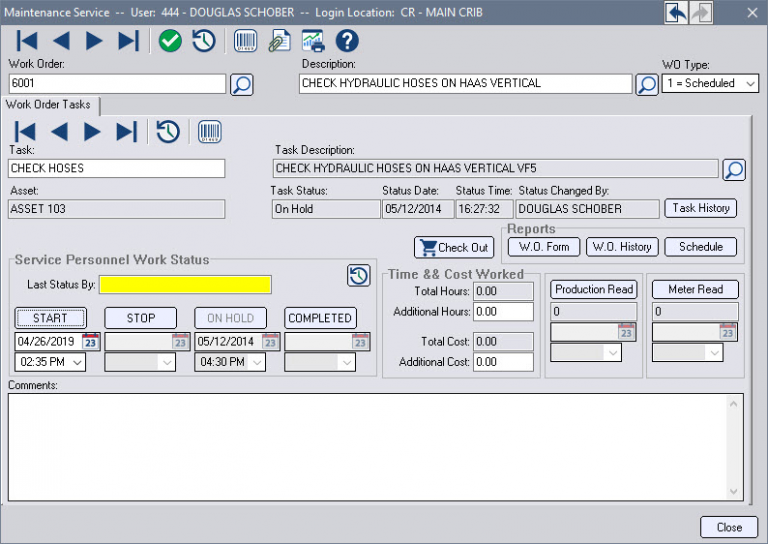The height and width of the screenshot is (544, 768).
Task: Select the Work Order Tasks tab
Action: coord(49,105)
